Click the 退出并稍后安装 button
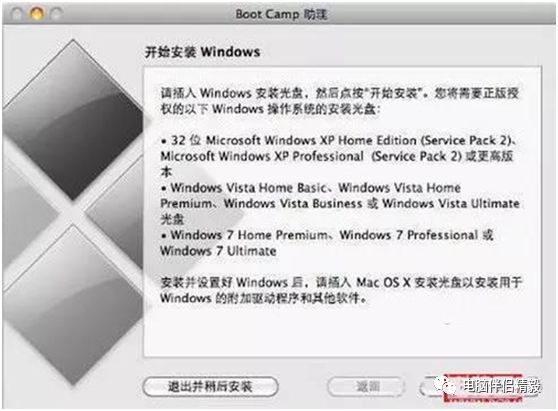558x411 pixels. [210, 386]
